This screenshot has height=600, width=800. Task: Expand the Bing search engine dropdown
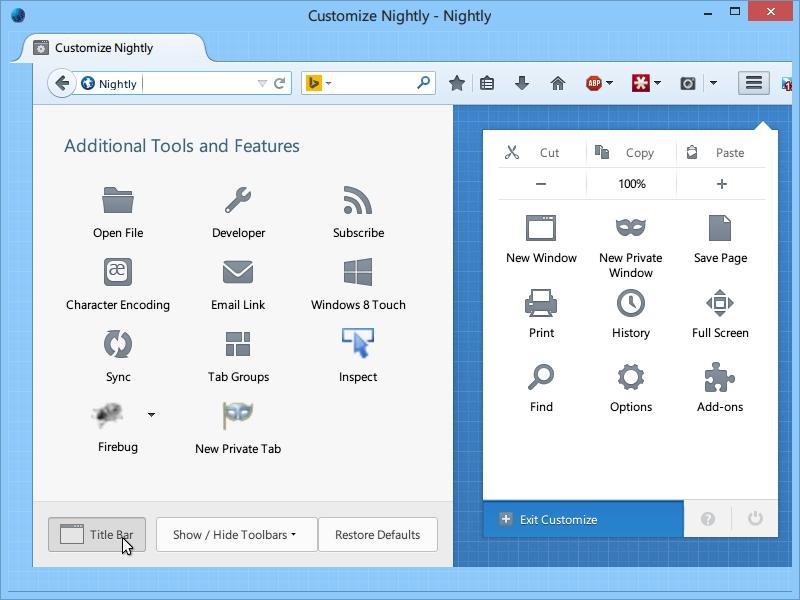click(x=328, y=83)
